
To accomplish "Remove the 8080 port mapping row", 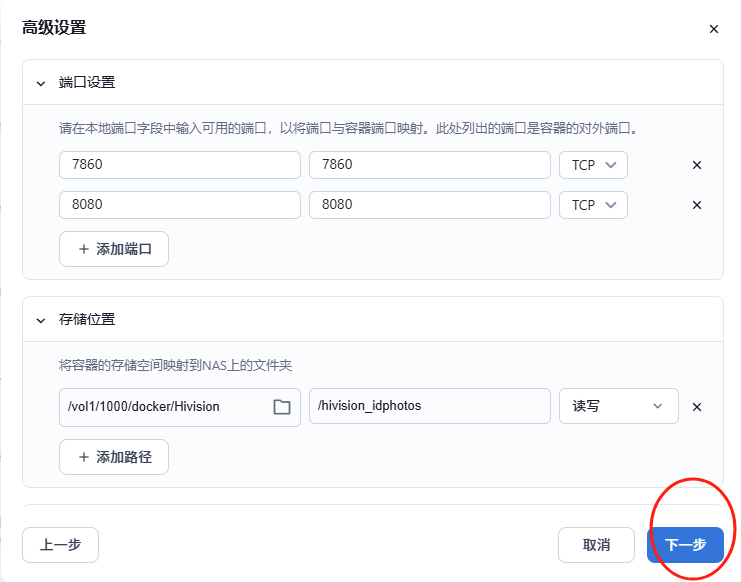I will pyautogui.click(x=697, y=205).
